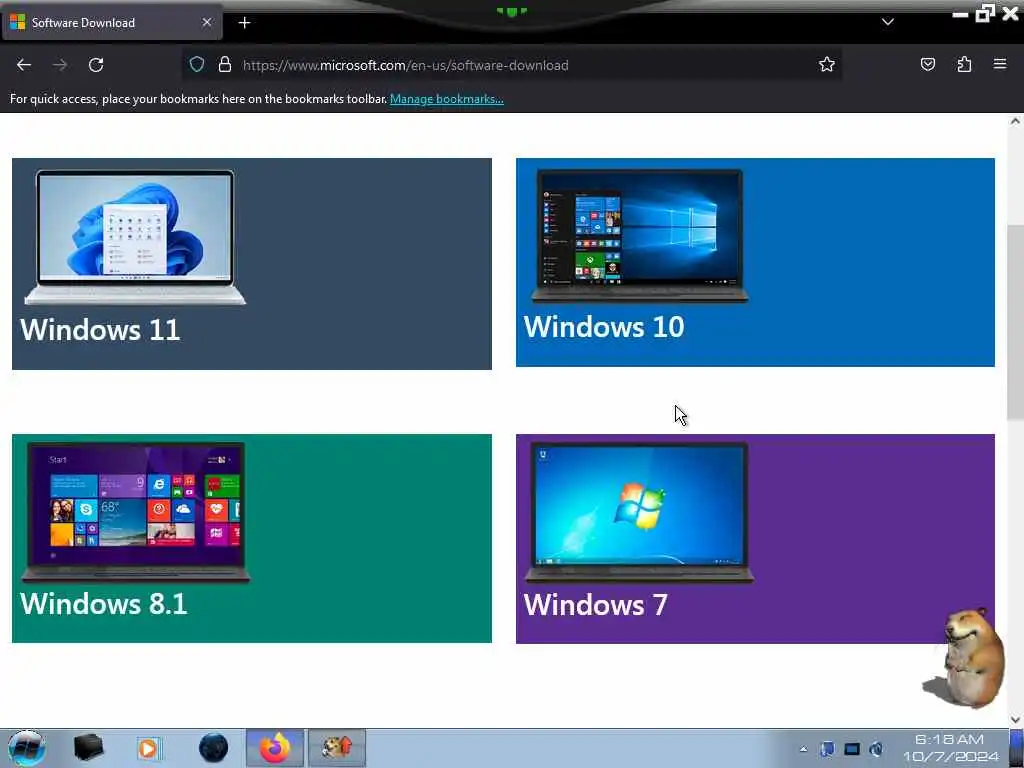Open the Windows 7 download tile
1024x768 pixels.
pyautogui.click(x=755, y=539)
